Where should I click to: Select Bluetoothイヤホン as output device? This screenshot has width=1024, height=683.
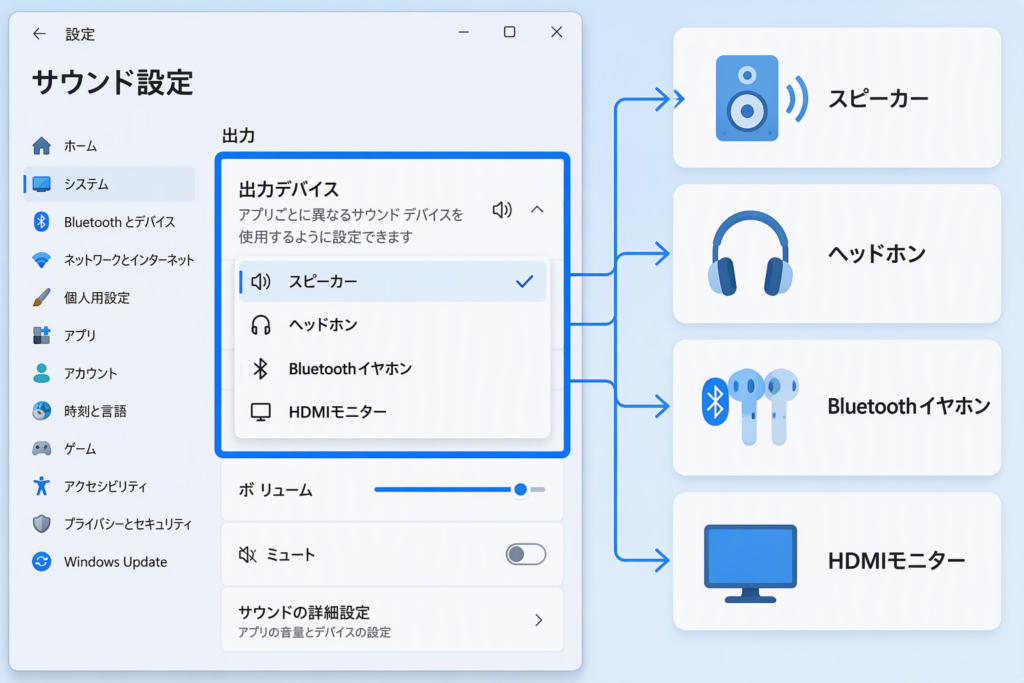coord(392,368)
